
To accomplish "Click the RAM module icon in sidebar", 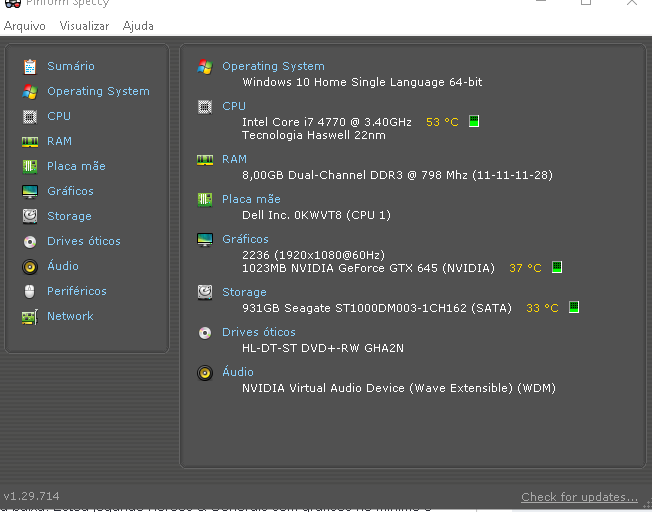I will click(30, 142).
